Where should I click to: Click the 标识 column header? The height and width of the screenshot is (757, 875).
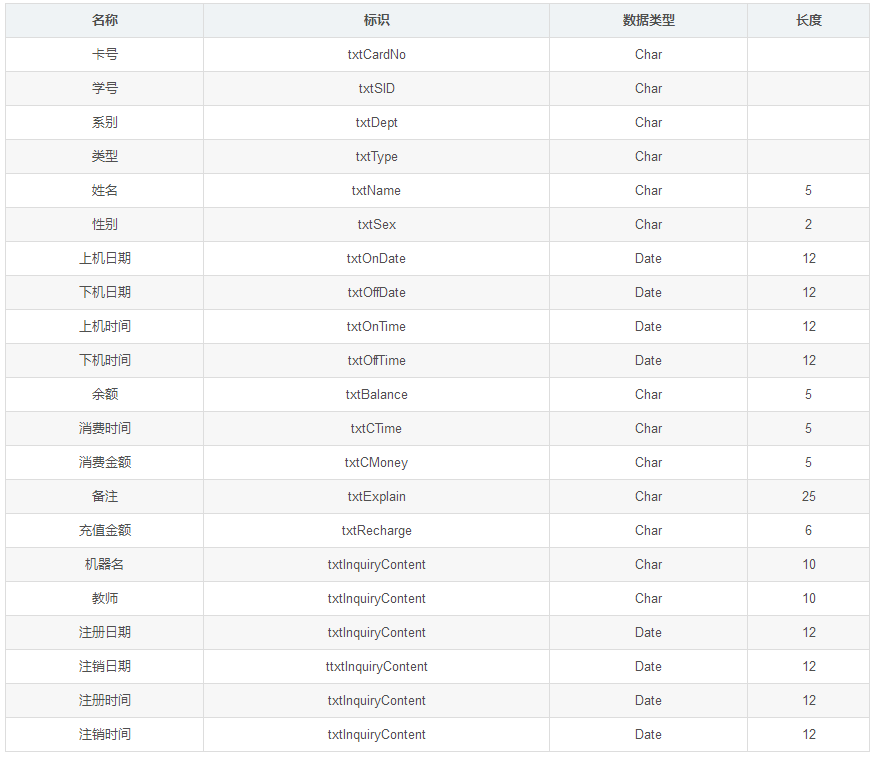pyautogui.click(x=376, y=21)
